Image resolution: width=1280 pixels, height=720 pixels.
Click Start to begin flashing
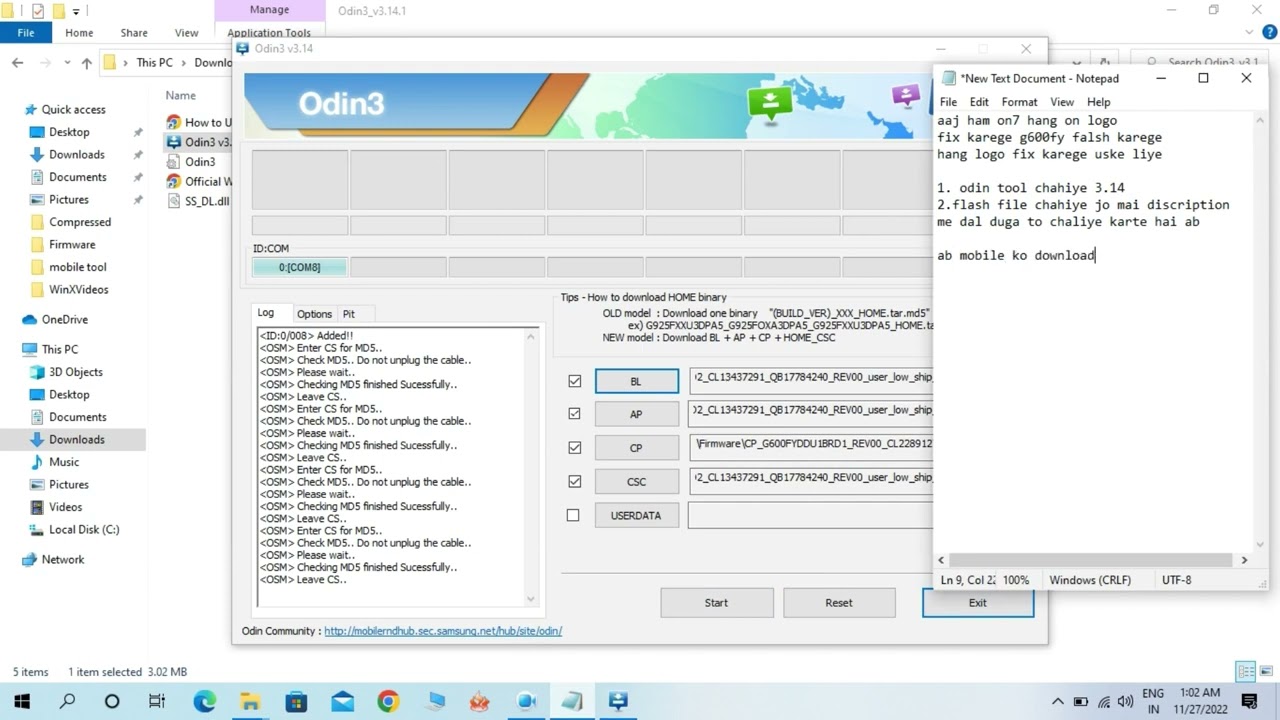coord(716,603)
